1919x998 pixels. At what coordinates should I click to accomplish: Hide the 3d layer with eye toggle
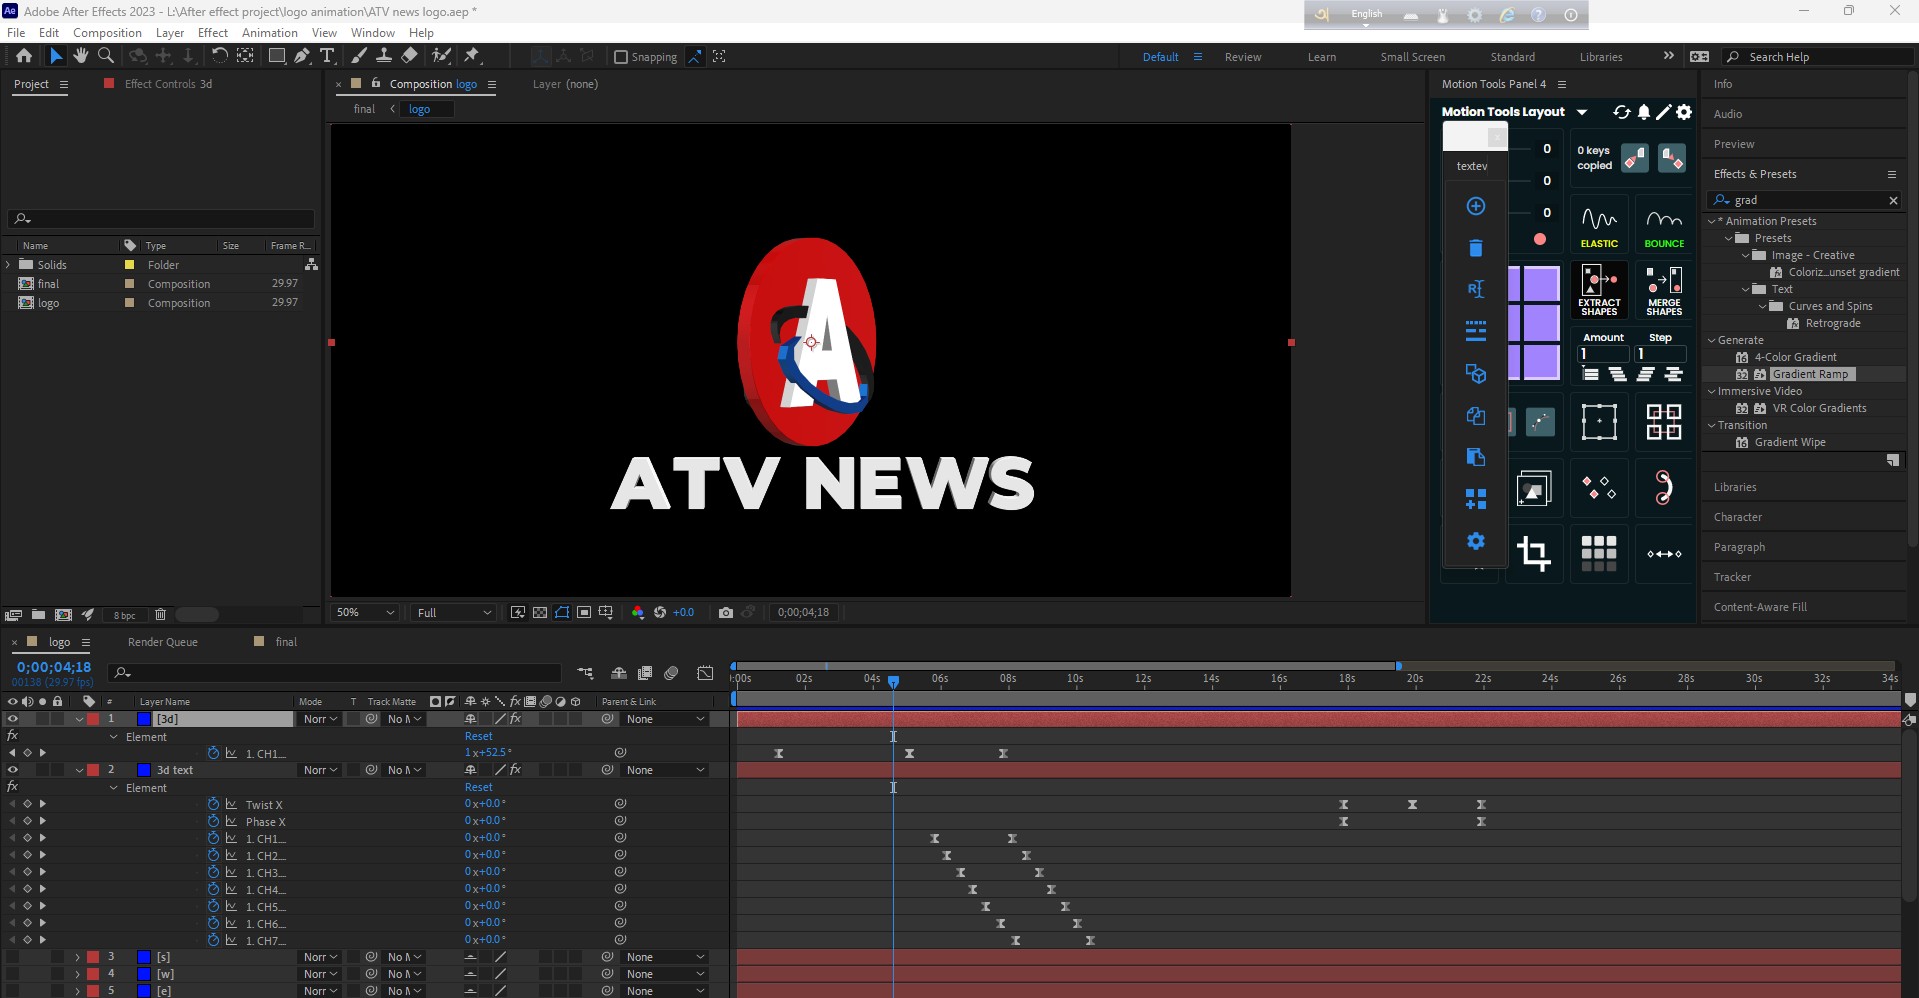(13, 719)
